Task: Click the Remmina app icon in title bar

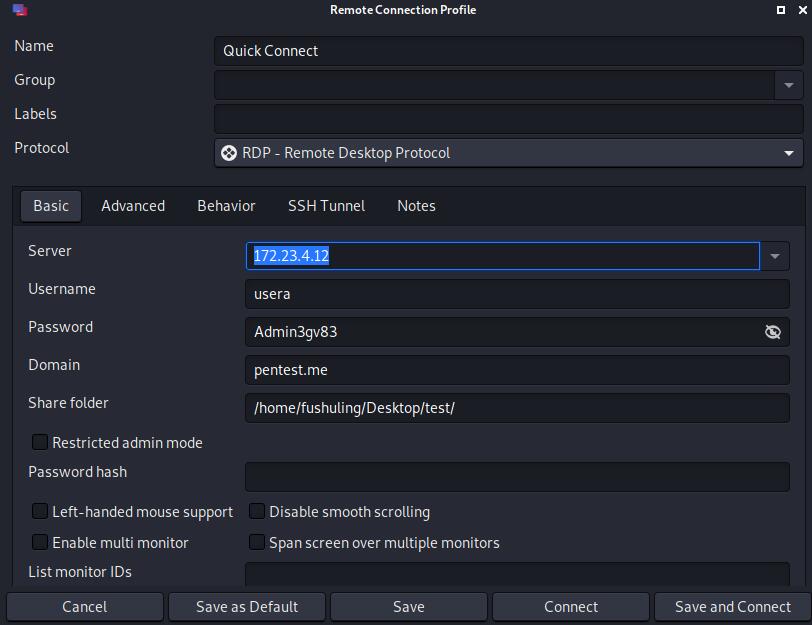Action: coord(20,10)
